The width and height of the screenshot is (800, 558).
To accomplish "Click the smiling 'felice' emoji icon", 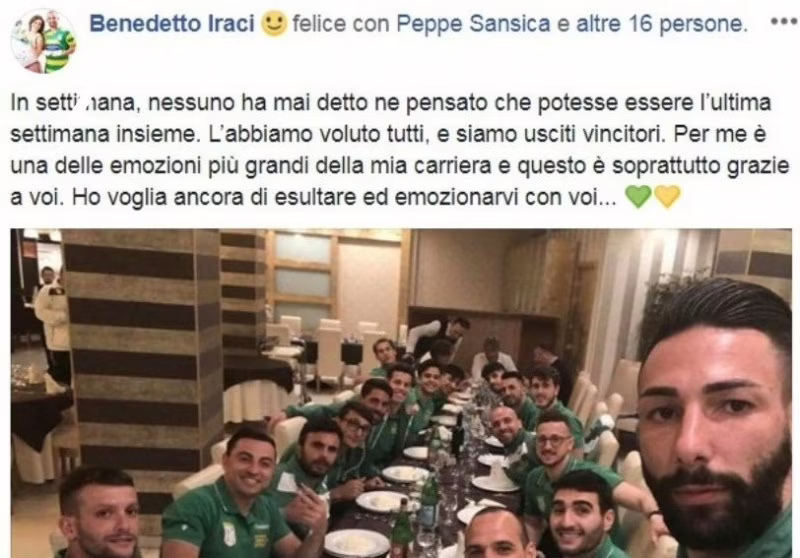I will pyautogui.click(x=274, y=23).
